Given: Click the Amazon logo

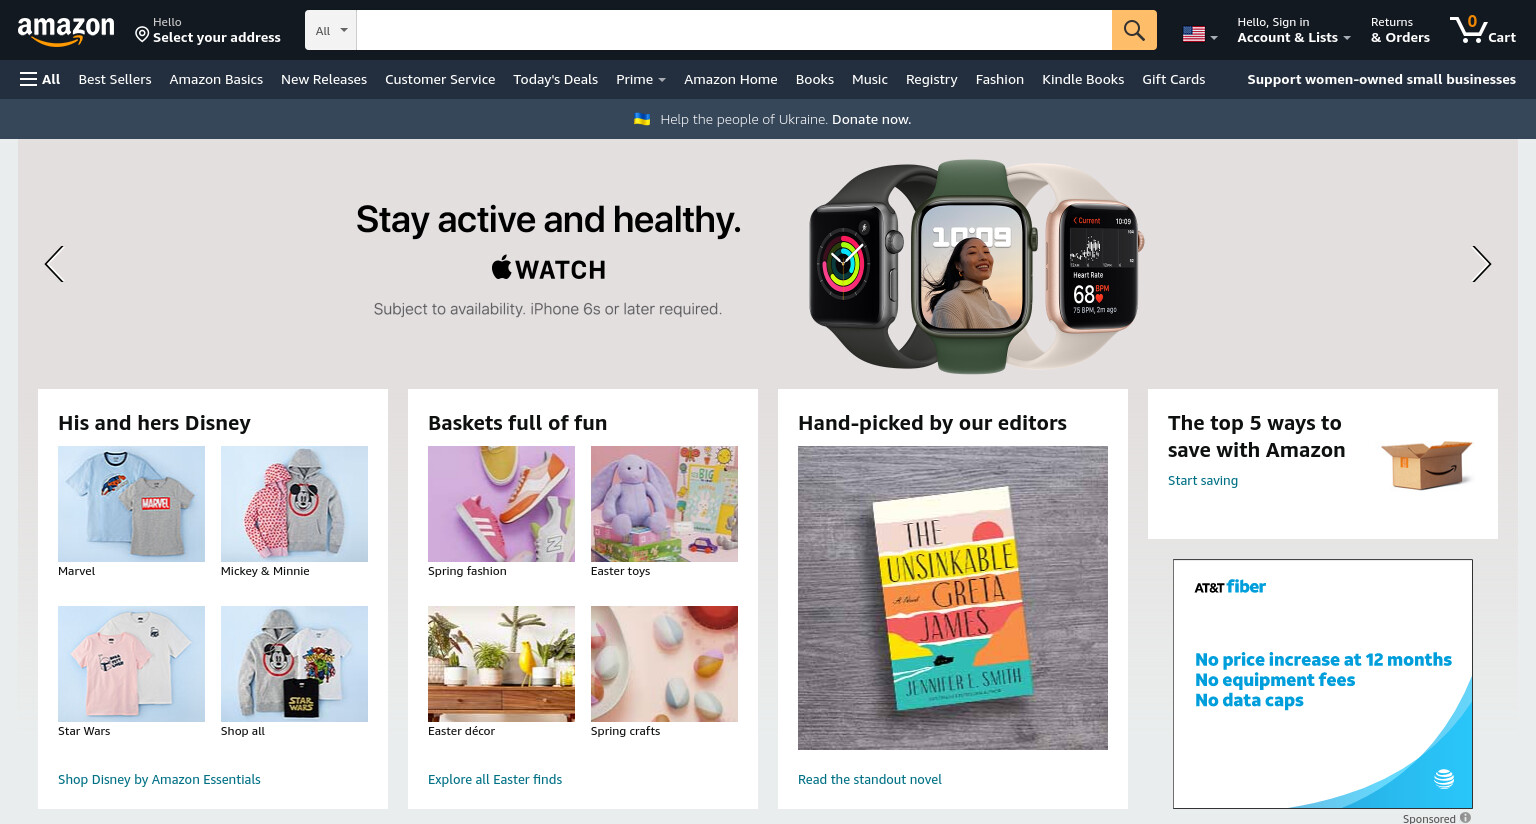Looking at the screenshot, I should click(x=66, y=31).
